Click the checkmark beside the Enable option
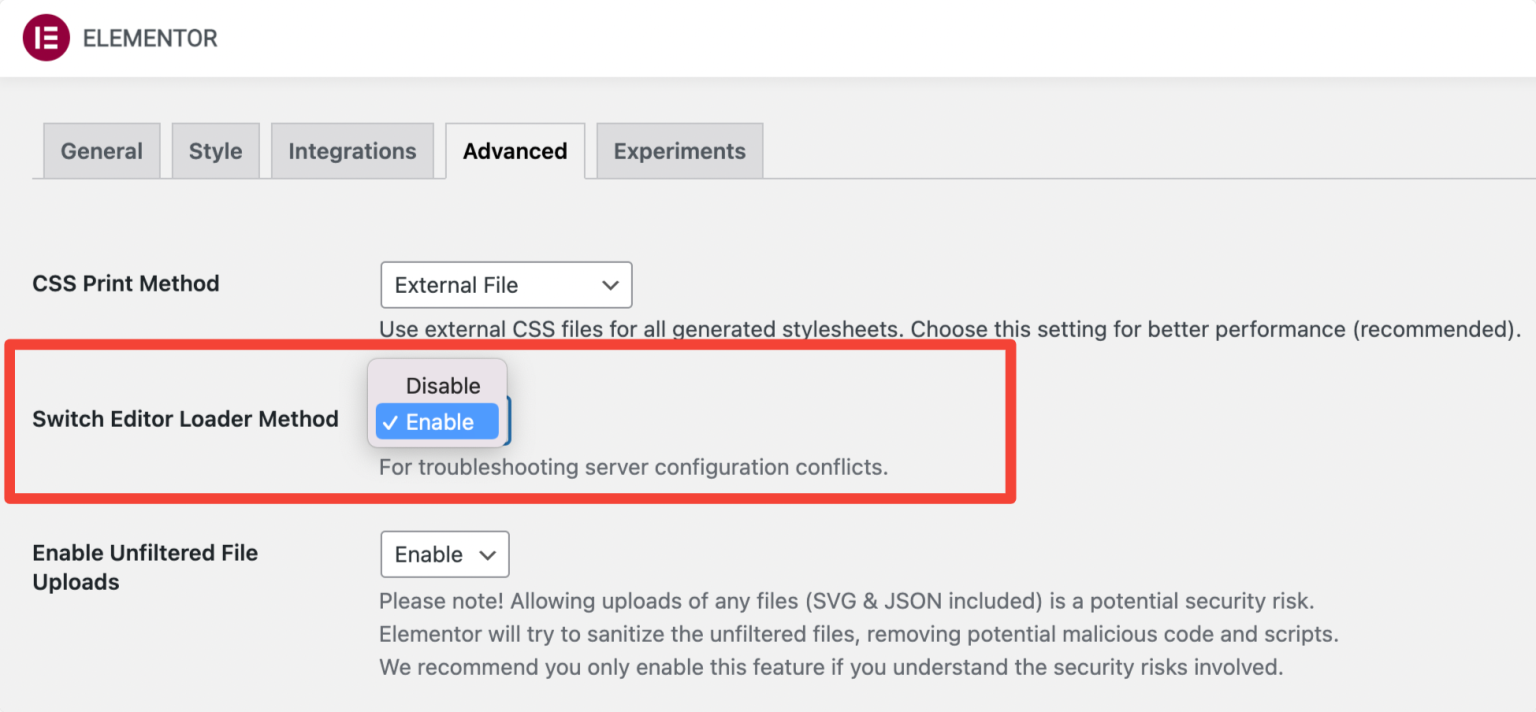This screenshot has width=1536, height=712. (390, 422)
